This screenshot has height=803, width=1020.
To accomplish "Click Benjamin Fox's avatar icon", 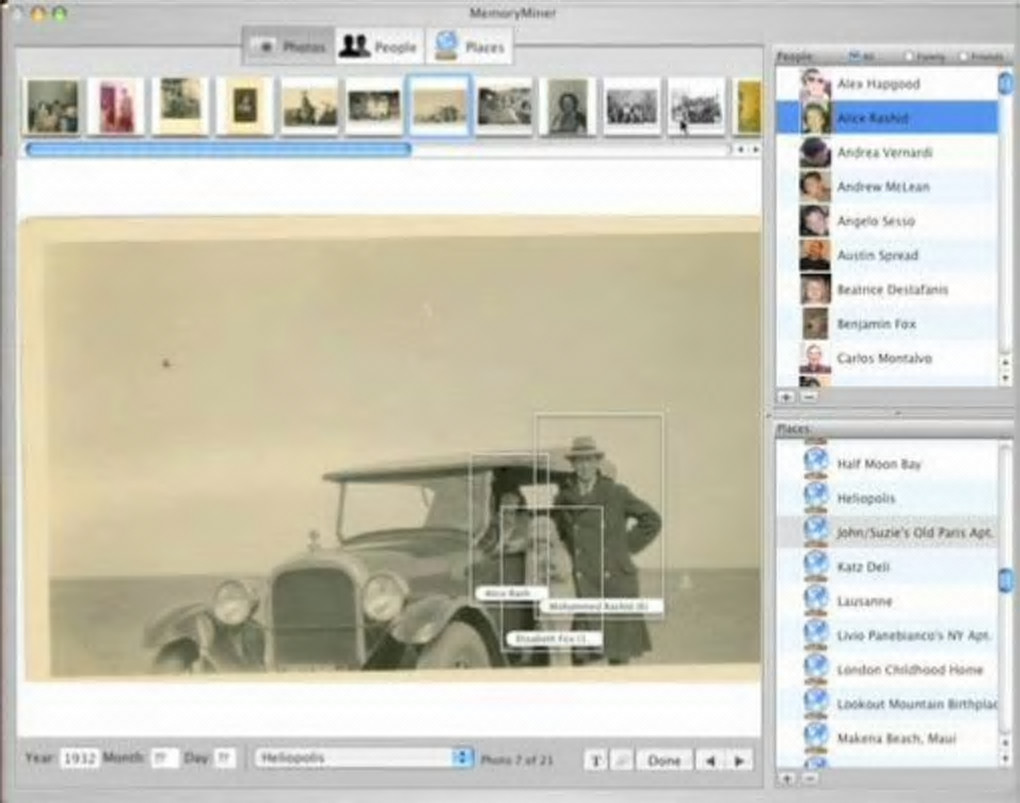I will point(814,324).
